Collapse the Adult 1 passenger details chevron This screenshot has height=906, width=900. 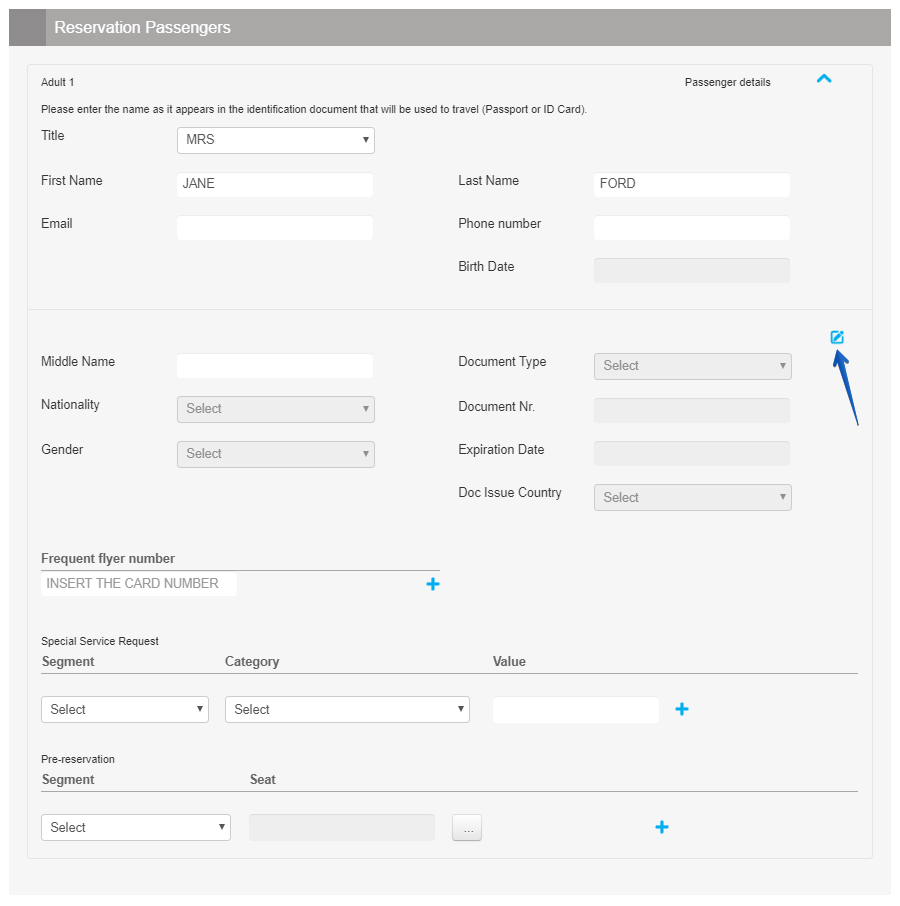(824, 79)
